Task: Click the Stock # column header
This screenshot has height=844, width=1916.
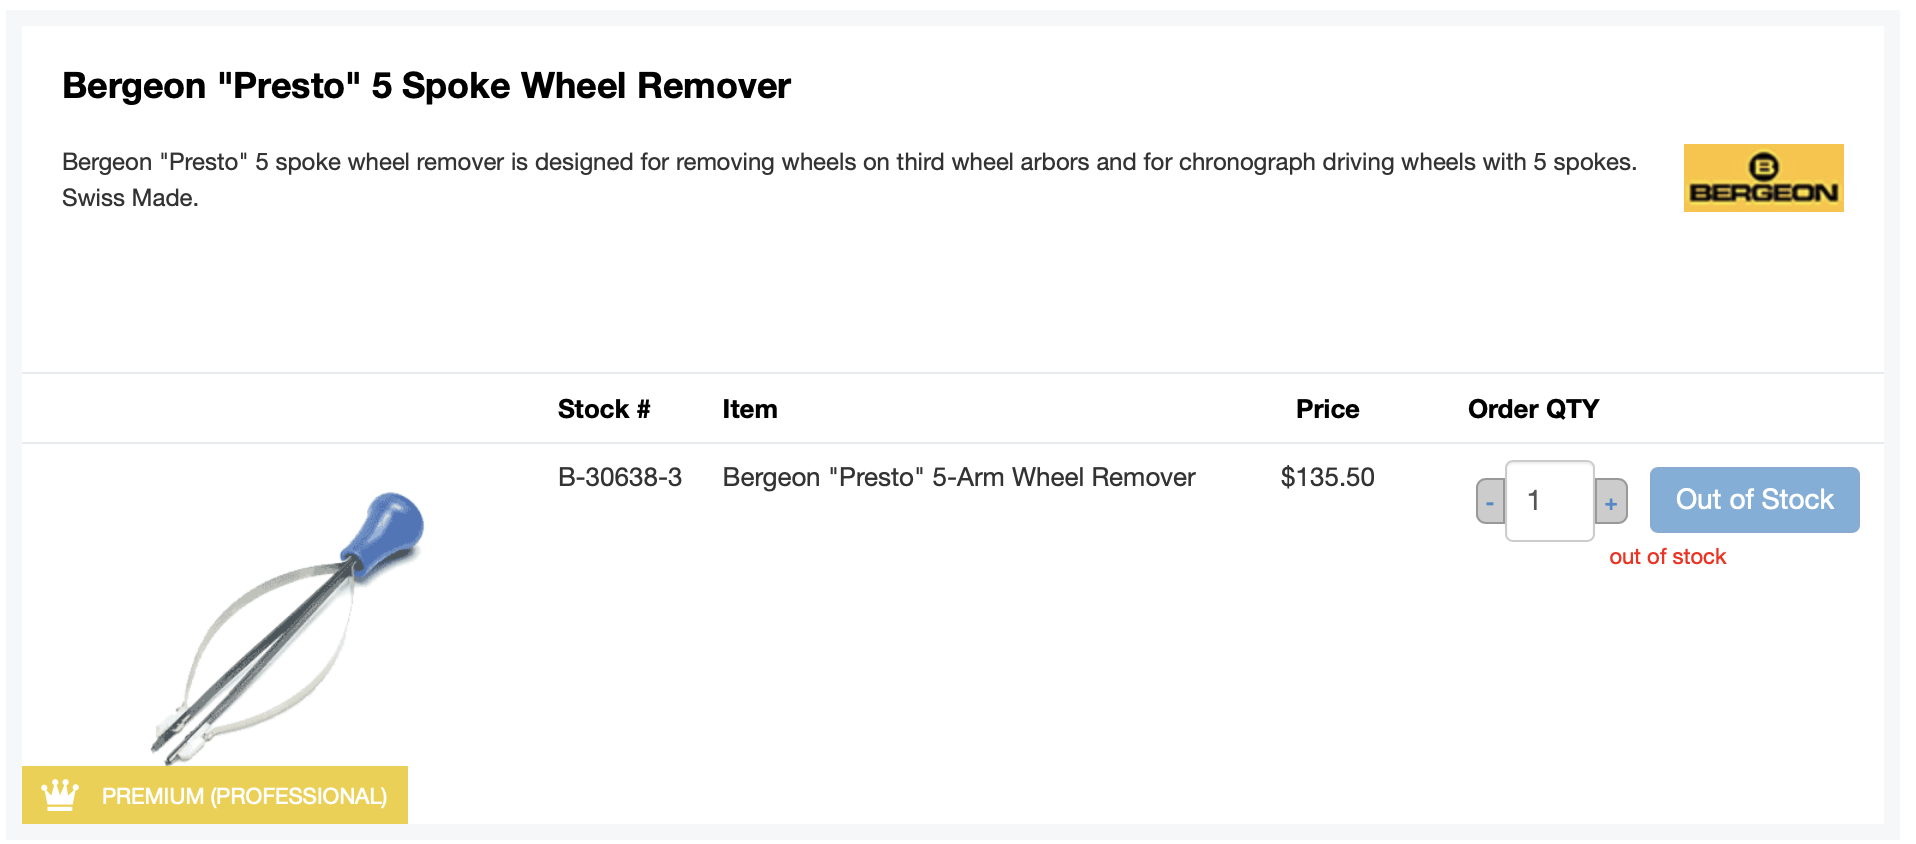Action: (603, 409)
